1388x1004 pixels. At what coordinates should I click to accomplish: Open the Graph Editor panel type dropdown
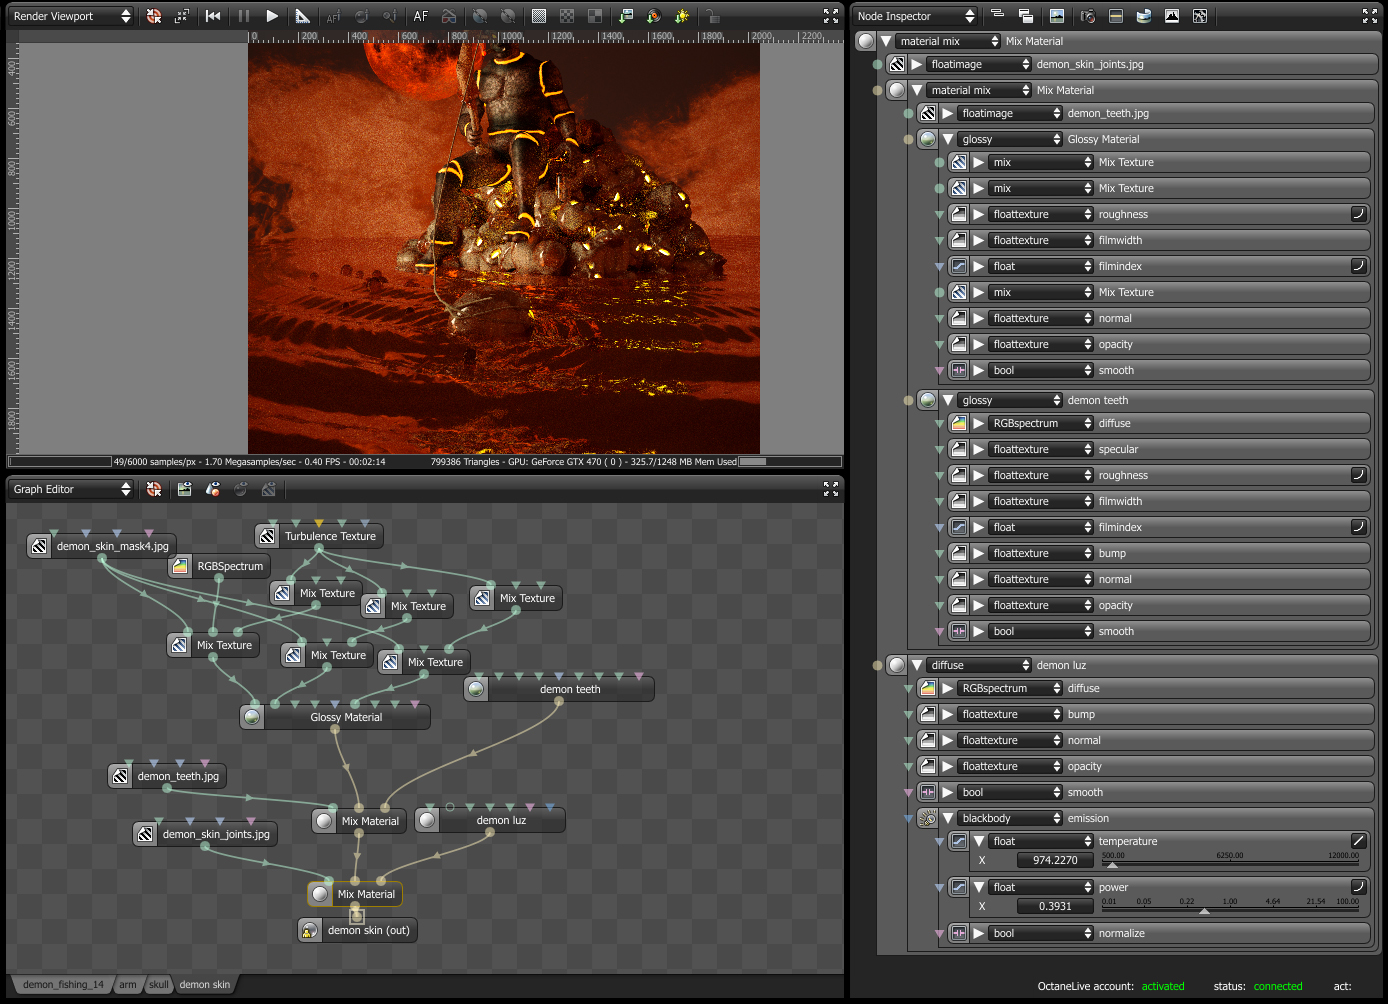coord(71,489)
